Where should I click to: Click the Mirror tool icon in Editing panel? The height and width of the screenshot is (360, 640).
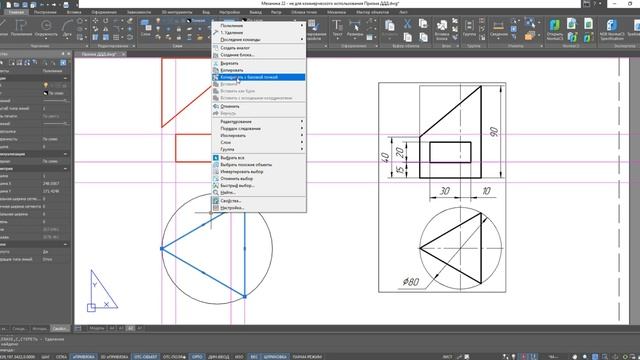[x=106, y=29]
